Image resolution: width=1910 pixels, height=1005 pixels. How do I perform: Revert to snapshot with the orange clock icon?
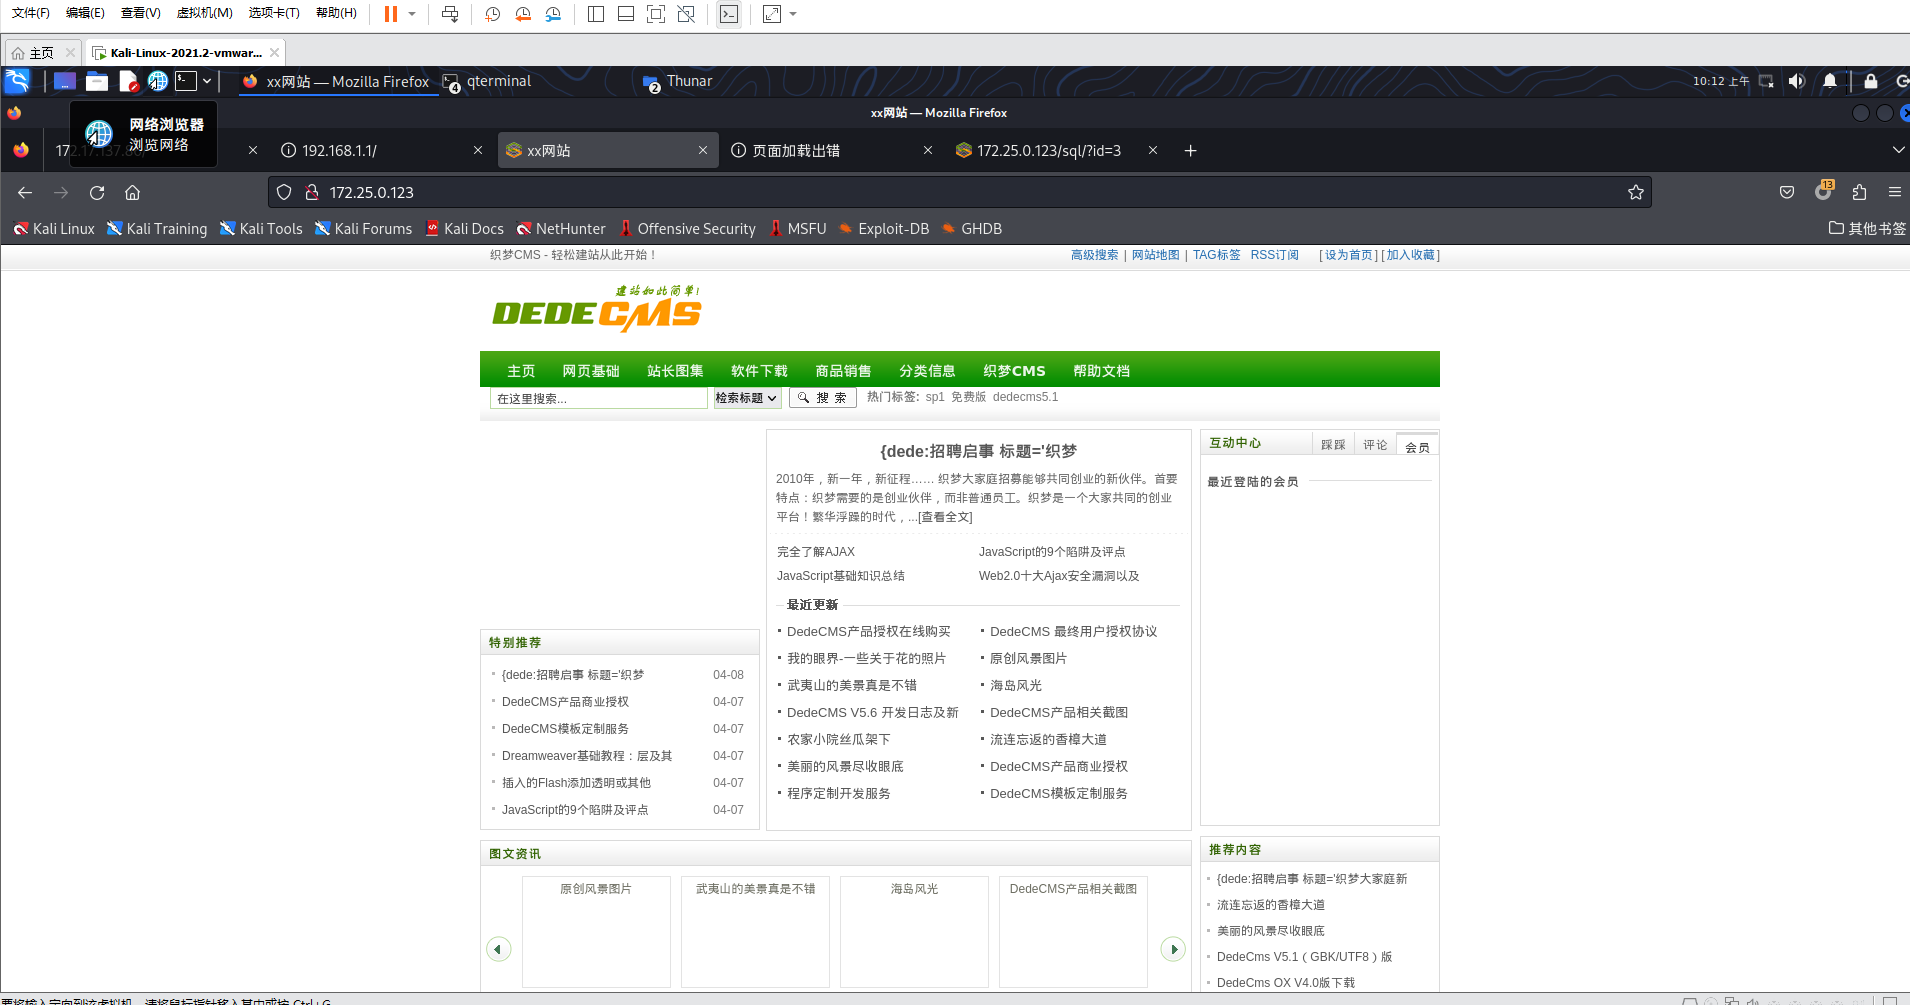point(523,14)
